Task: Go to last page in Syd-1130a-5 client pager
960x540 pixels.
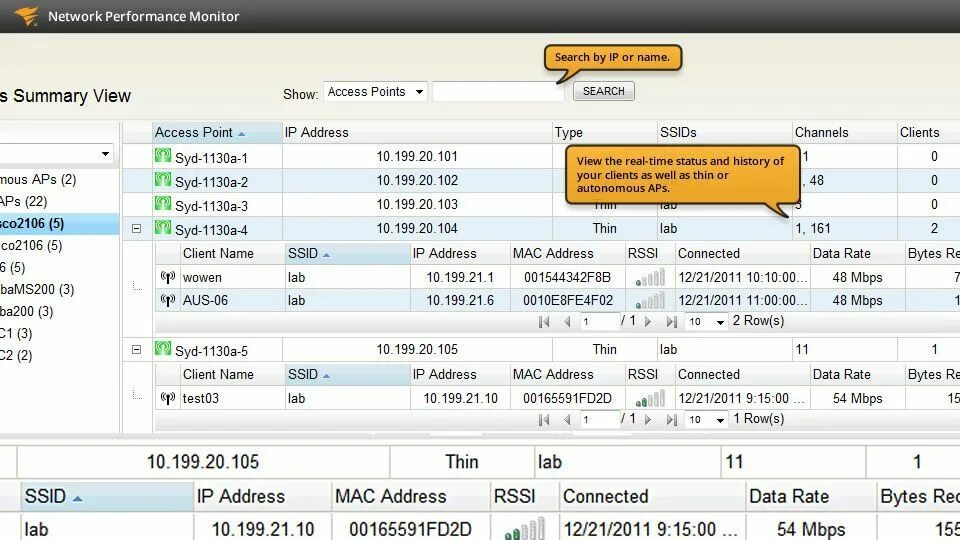Action: pos(672,419)
